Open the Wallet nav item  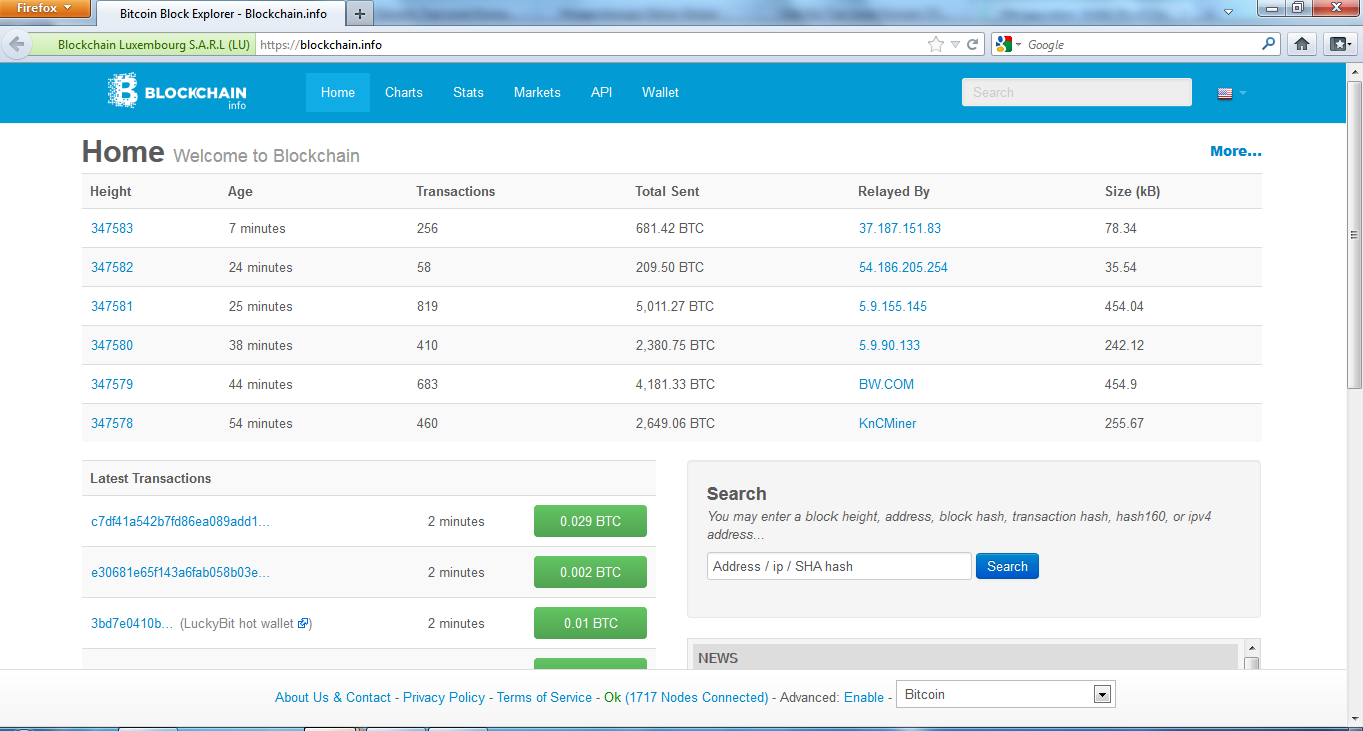[x=660, y=92]
